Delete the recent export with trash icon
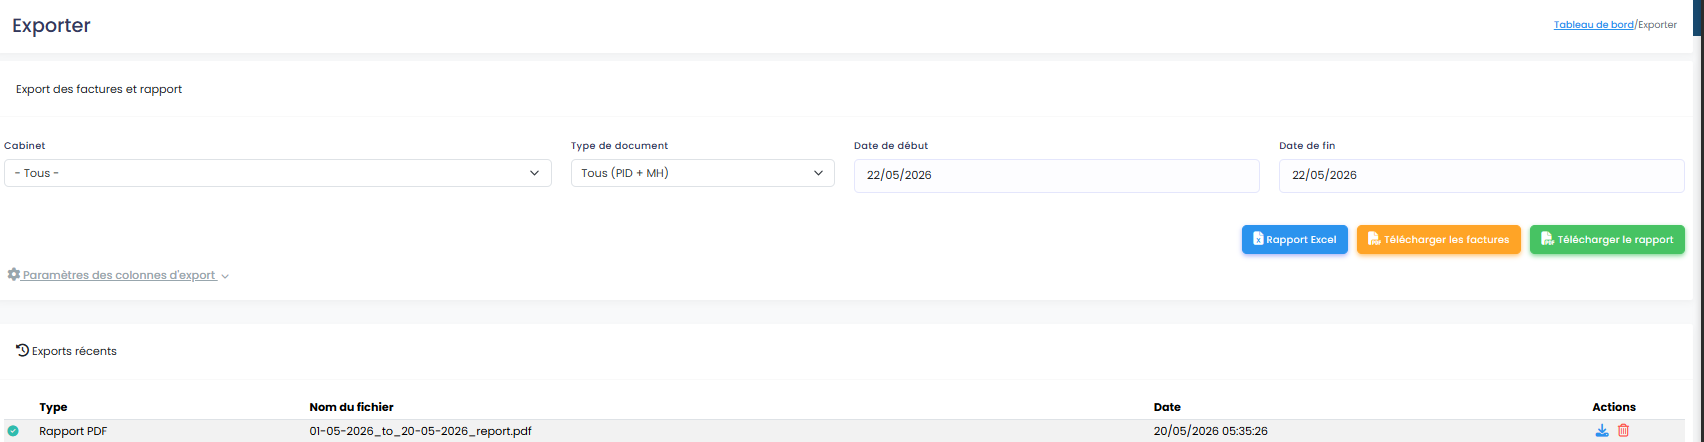Image resolution: width=1704 pixels, height=442 pixels. [1623, 431]
